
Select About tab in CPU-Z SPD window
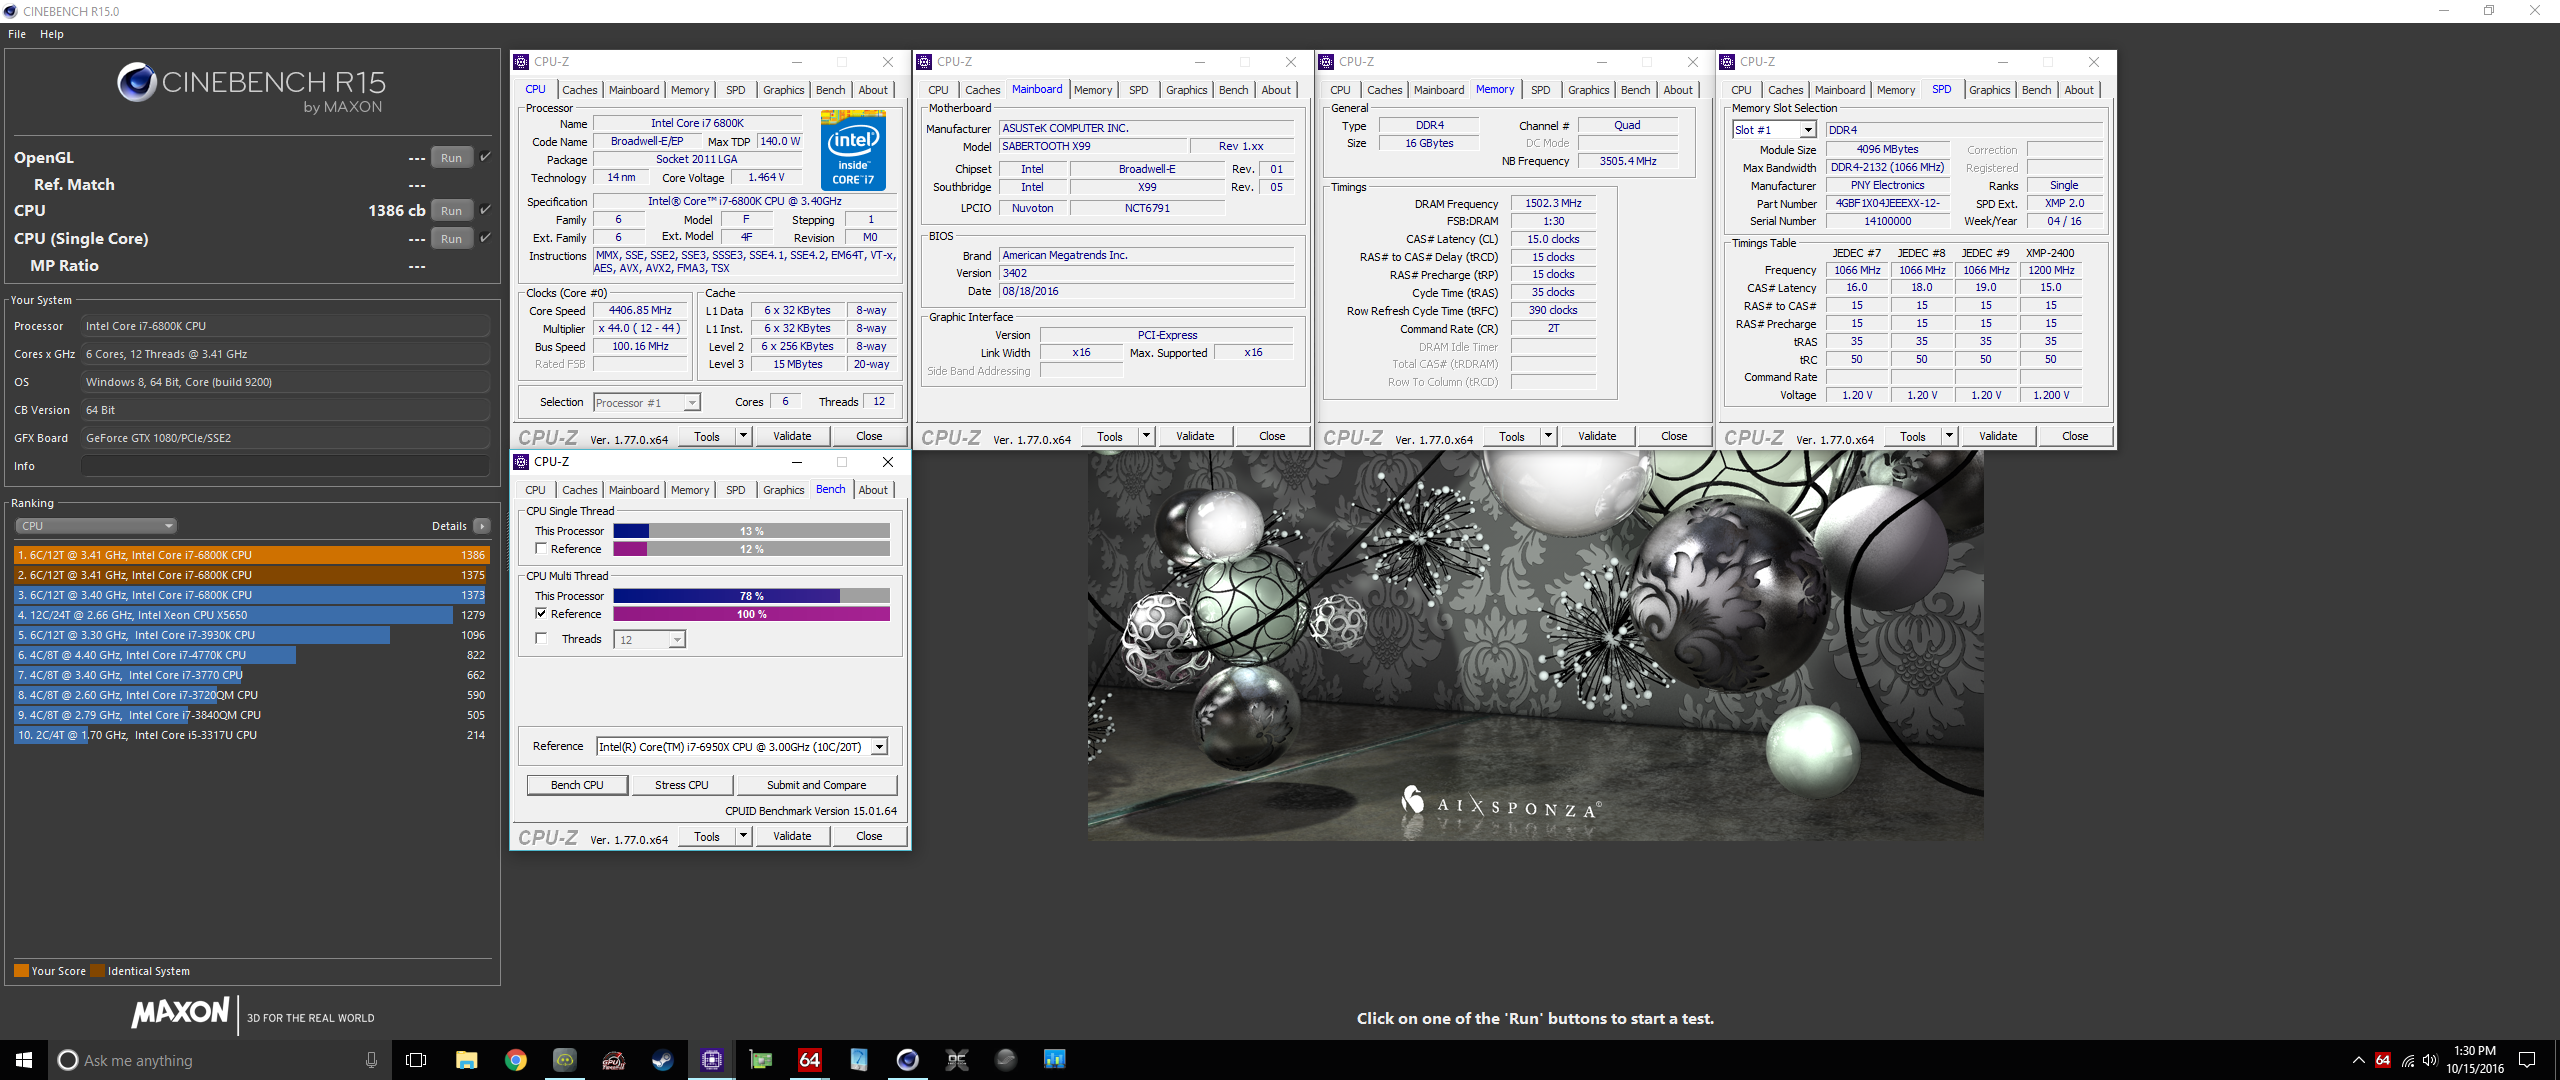pyautogui.click(x=2079, y=90)
